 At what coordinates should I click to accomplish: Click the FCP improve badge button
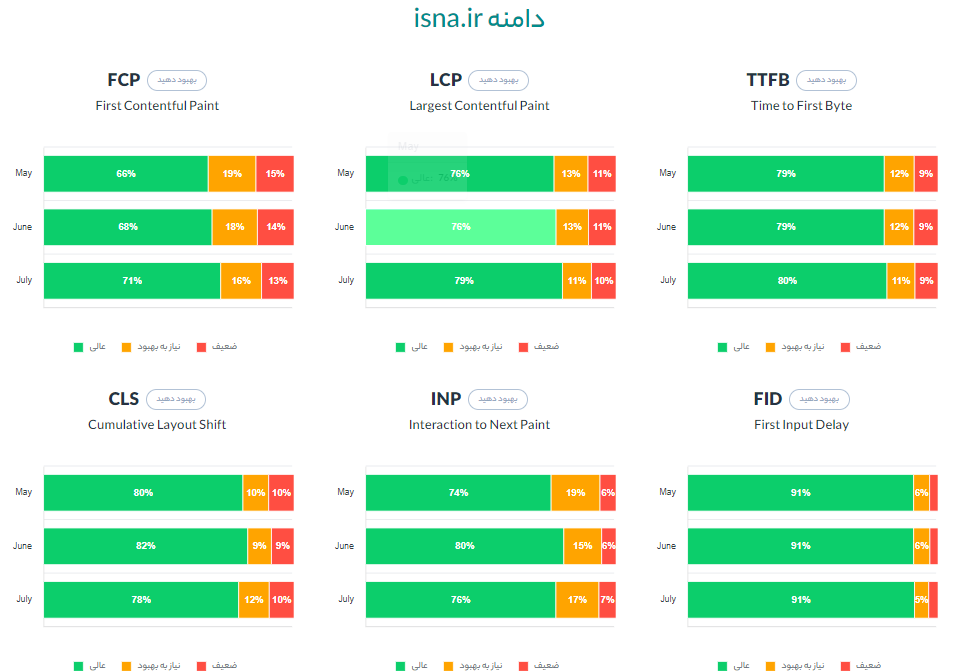tap(177, 80)
